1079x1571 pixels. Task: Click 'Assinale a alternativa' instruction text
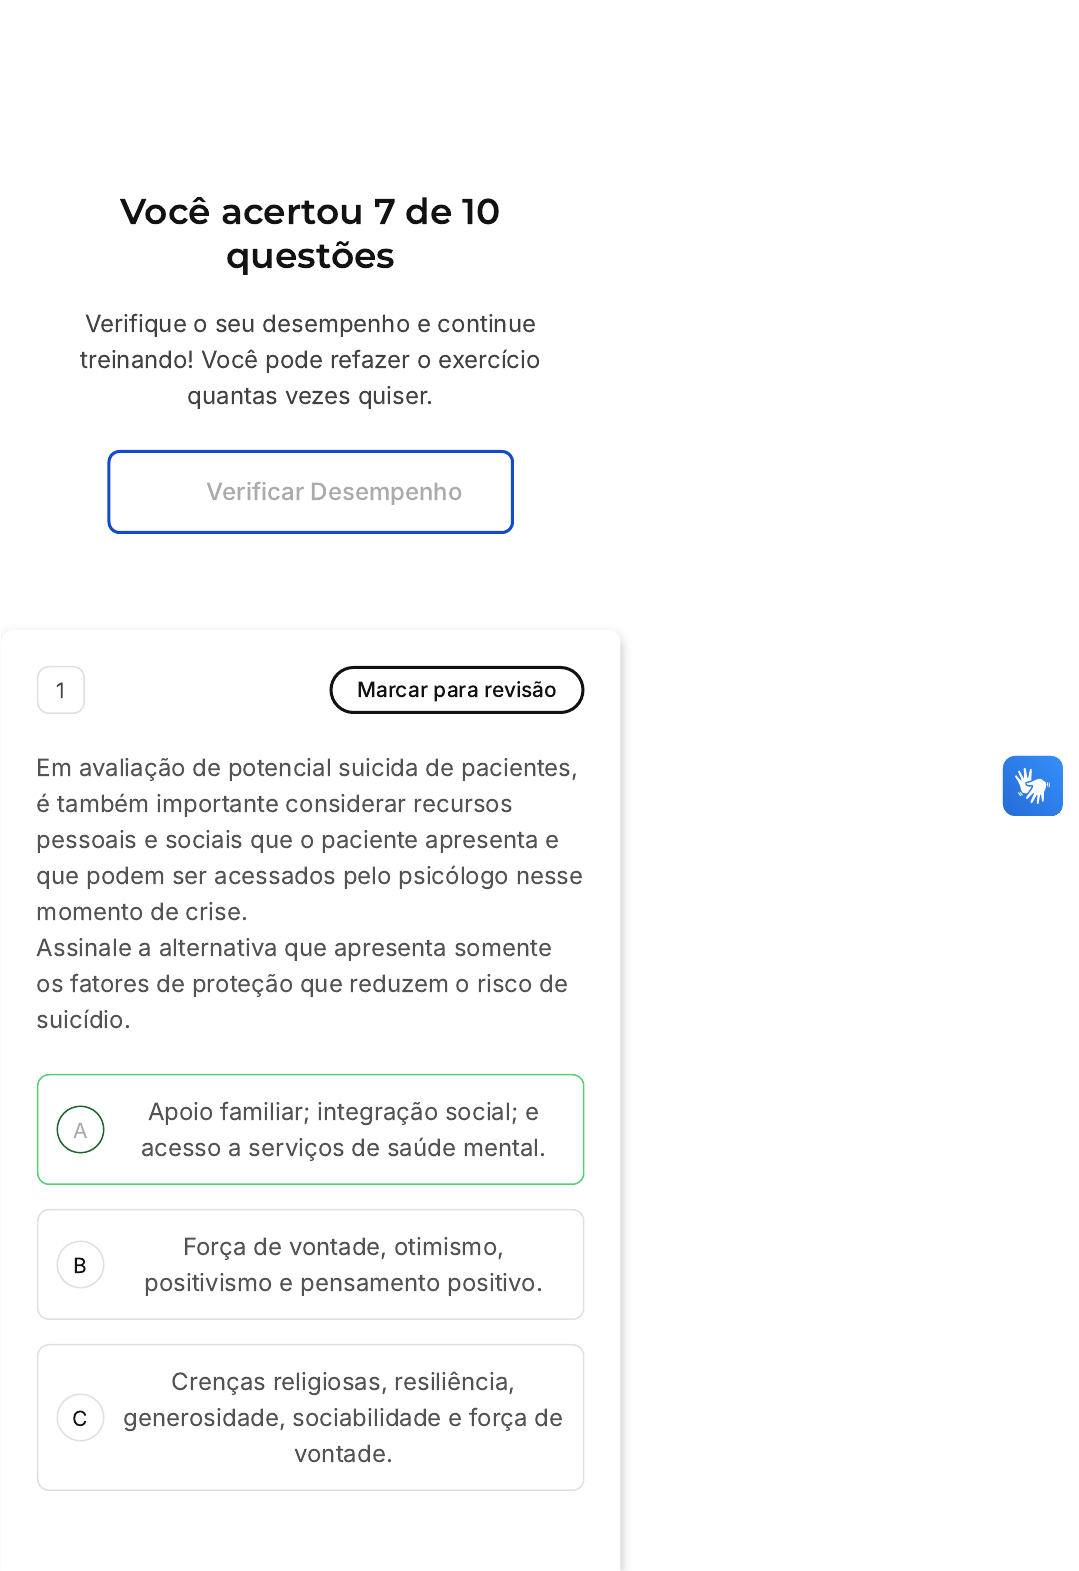pos(302,984)
